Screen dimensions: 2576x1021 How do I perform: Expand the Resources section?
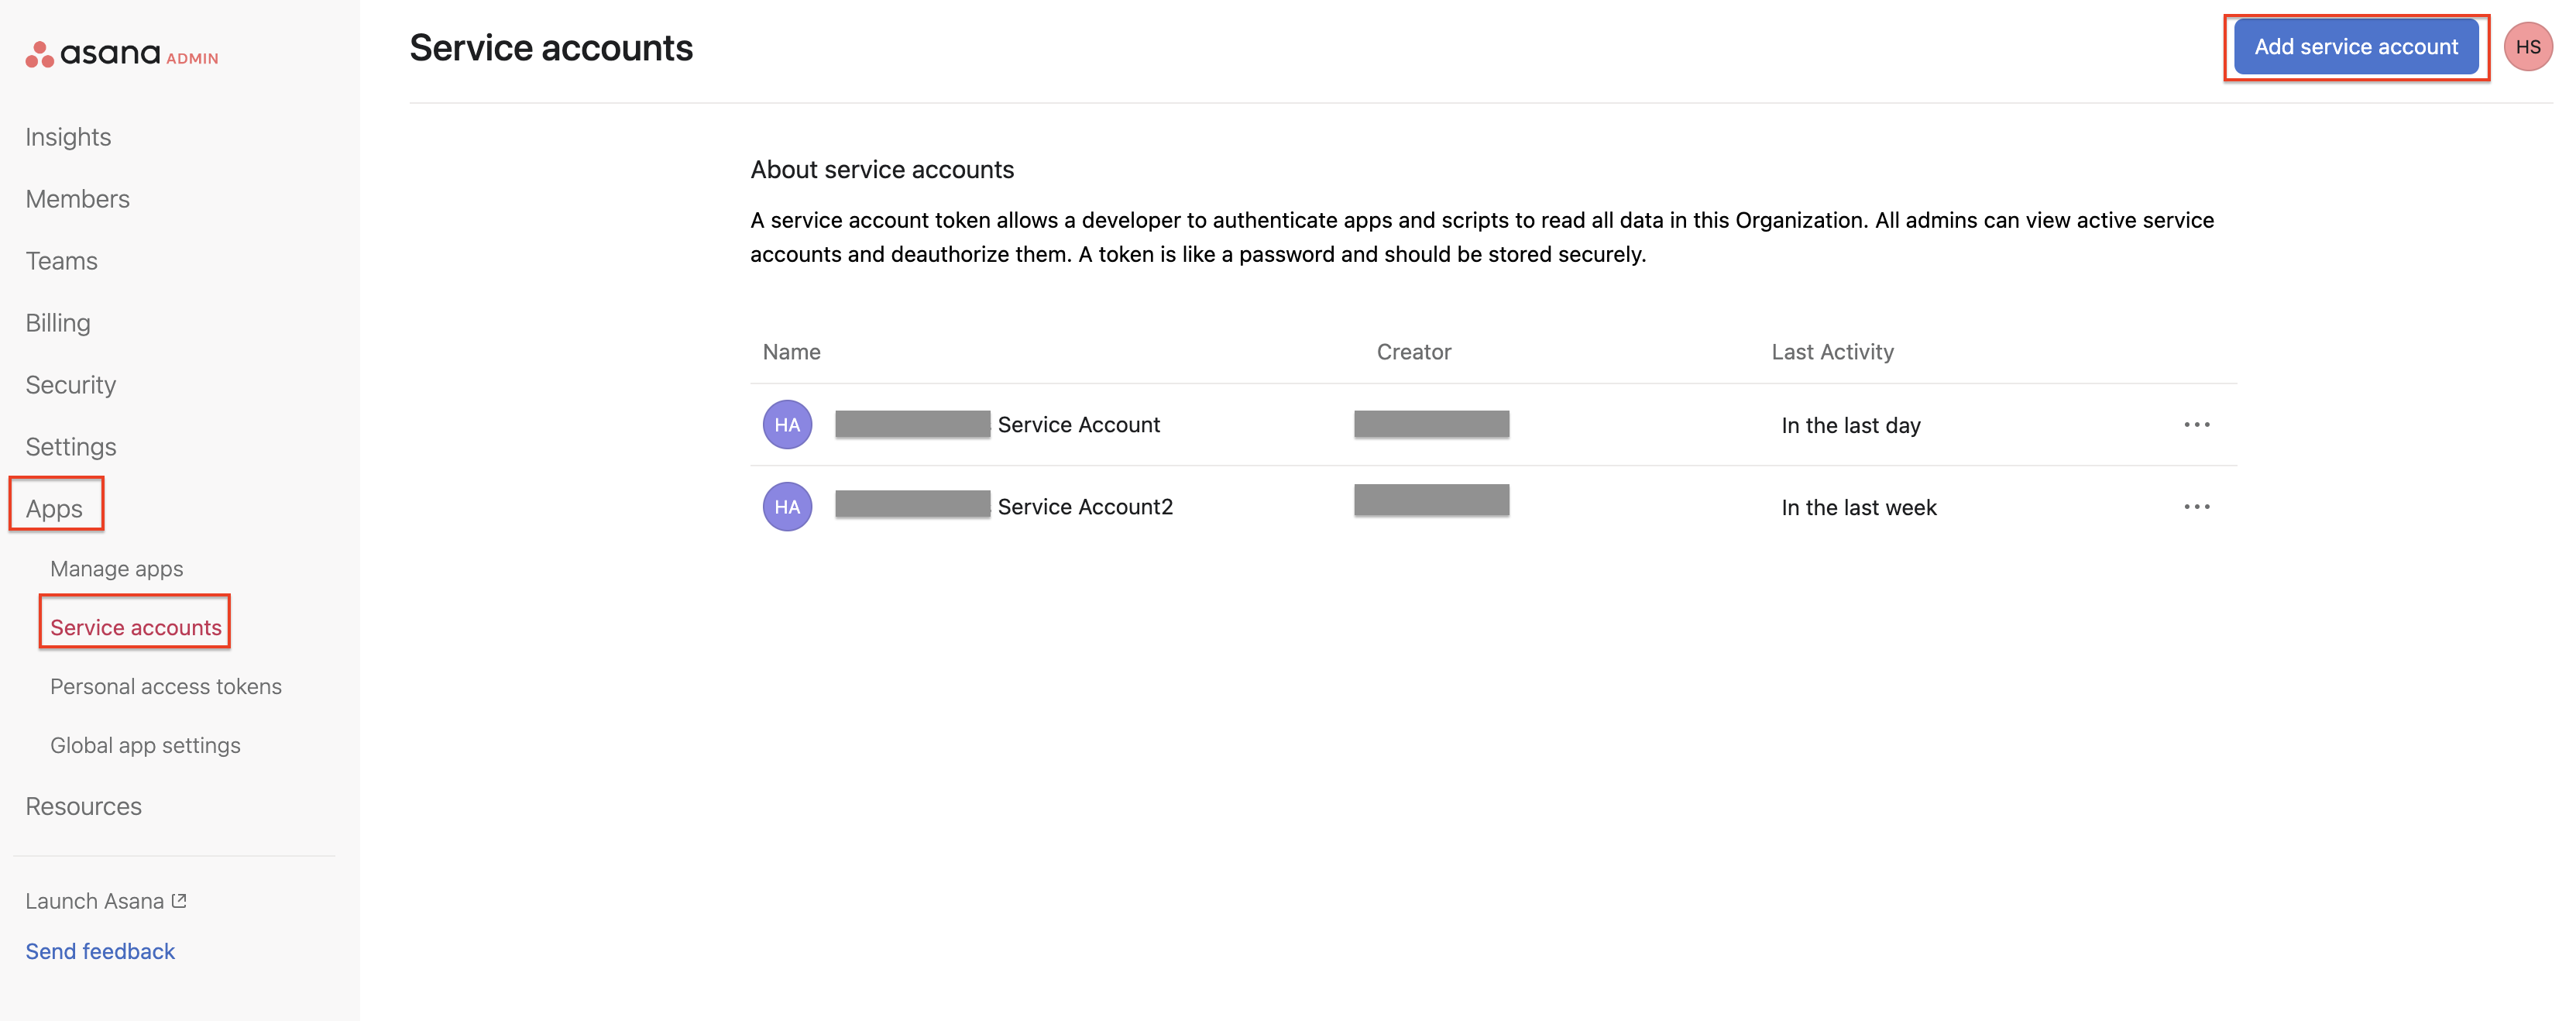[83, 806]
